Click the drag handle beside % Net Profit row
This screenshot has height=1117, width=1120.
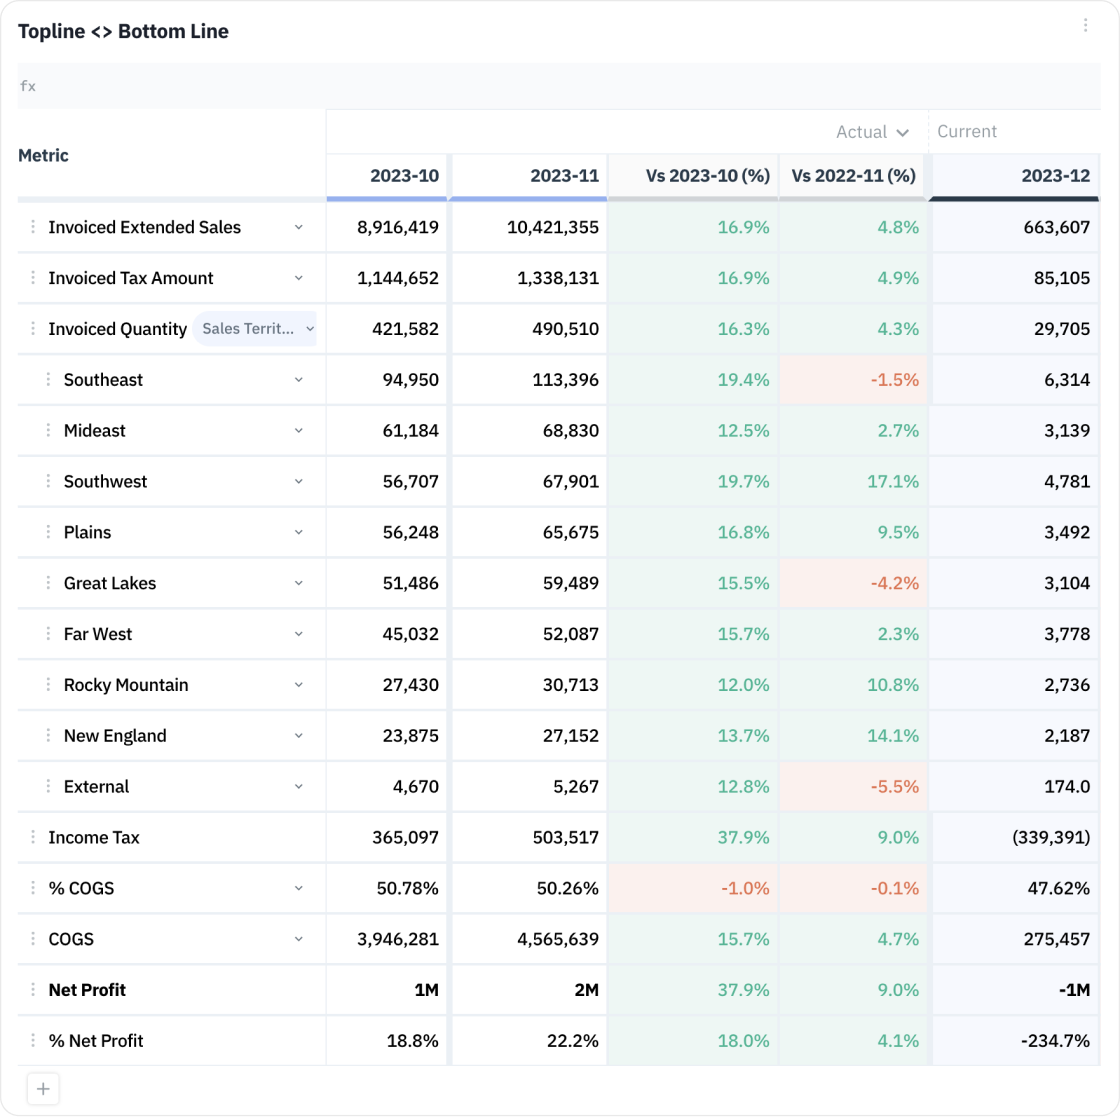tap(33, 1041)
